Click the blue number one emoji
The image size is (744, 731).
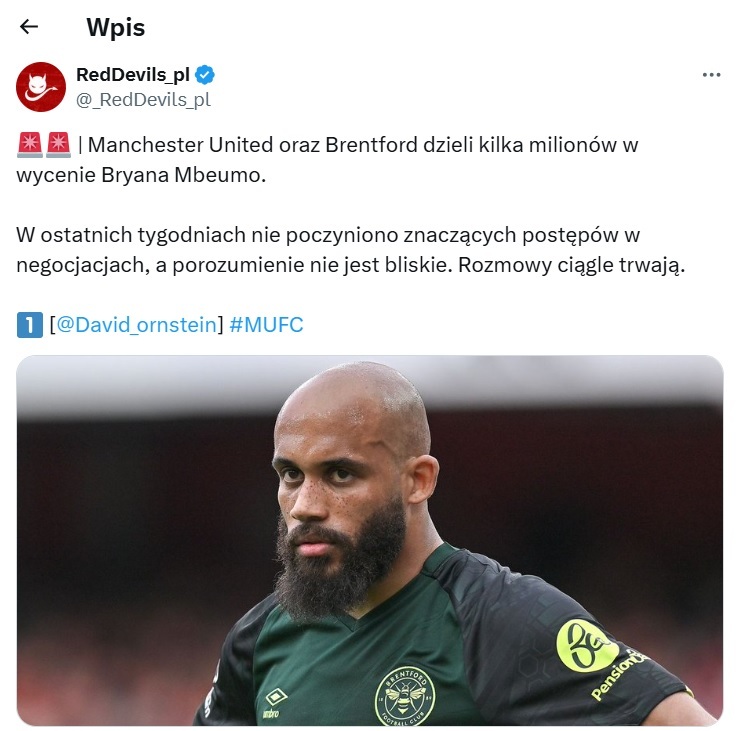click(29, 325)
